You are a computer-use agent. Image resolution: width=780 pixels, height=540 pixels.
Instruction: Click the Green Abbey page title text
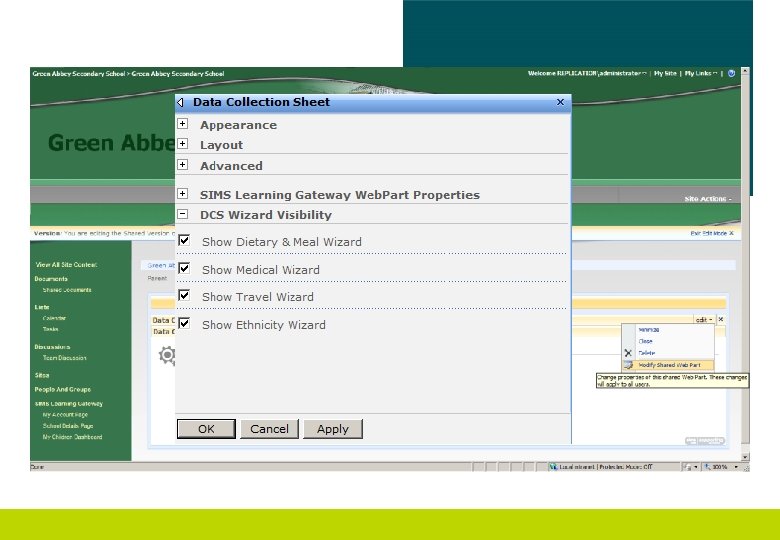111,143
